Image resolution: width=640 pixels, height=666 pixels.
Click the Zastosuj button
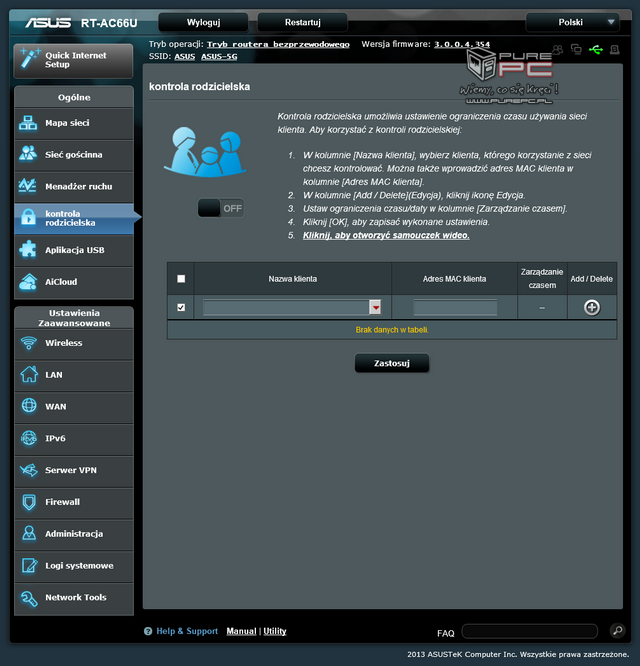(392, 363)
